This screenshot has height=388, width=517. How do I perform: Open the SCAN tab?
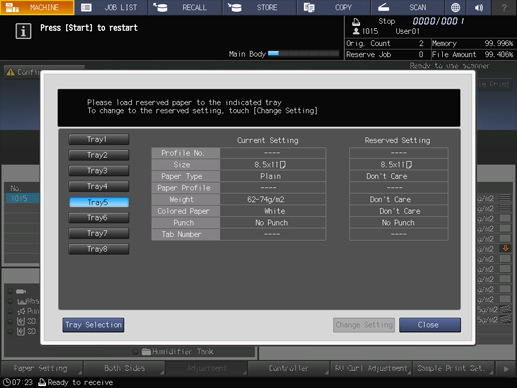click(408, 7)
